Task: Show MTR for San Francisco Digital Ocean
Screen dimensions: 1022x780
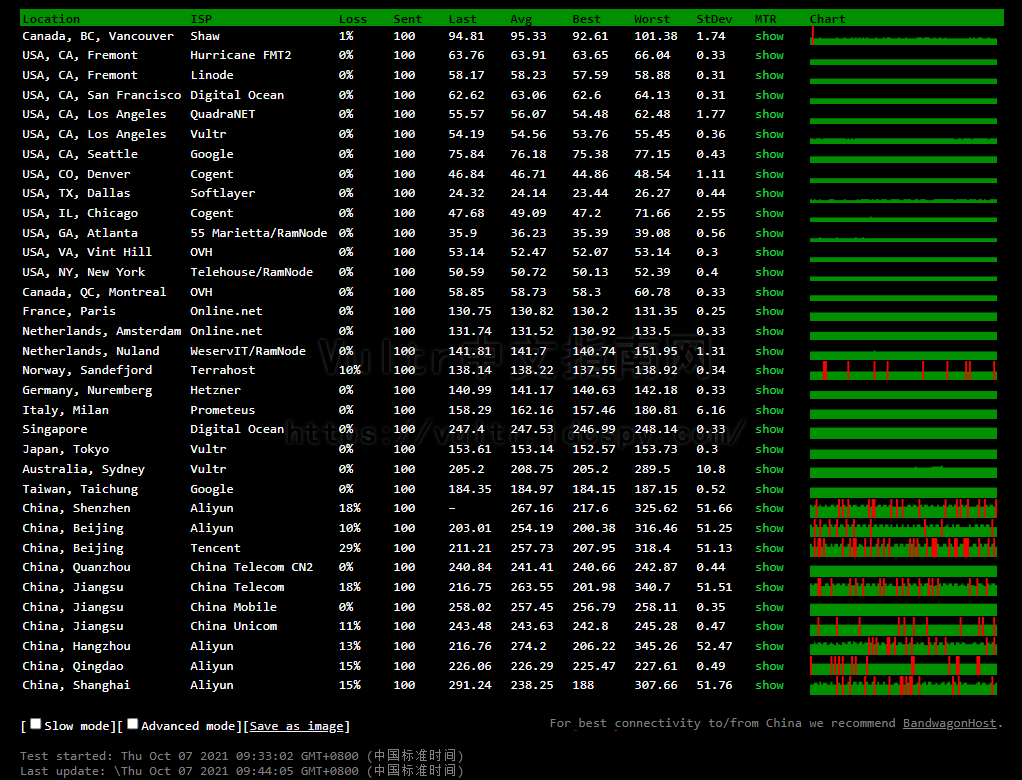Action: pos(769,95)
